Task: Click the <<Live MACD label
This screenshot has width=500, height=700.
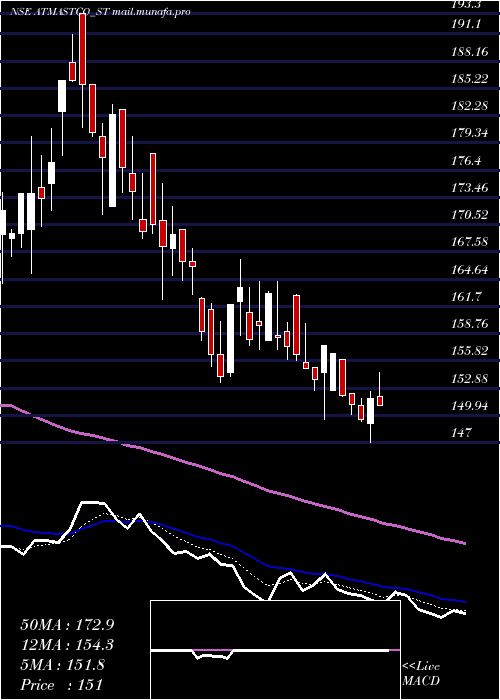Action: point(421,674)
